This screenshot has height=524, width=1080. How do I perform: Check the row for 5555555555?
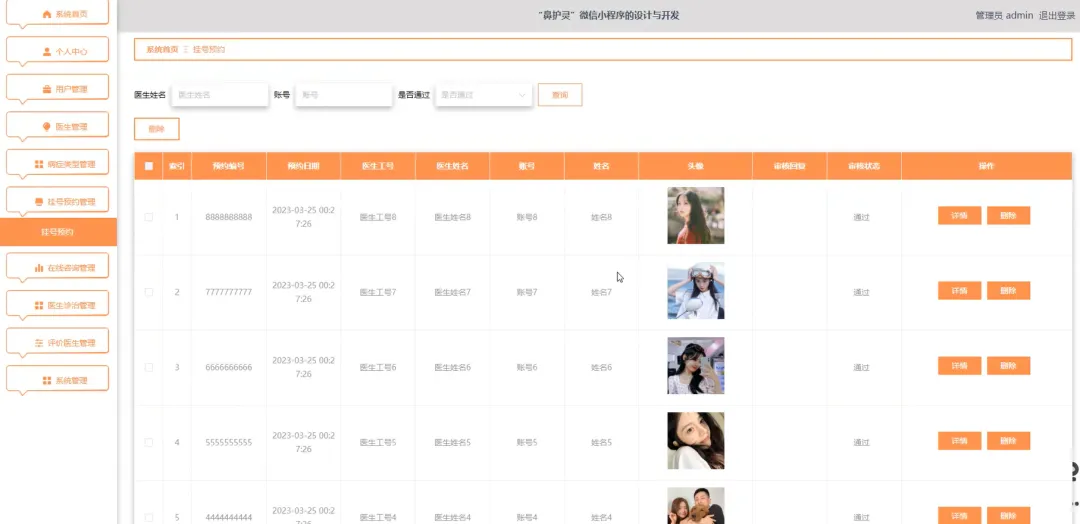pyautogui.click(x=149, y=442)
